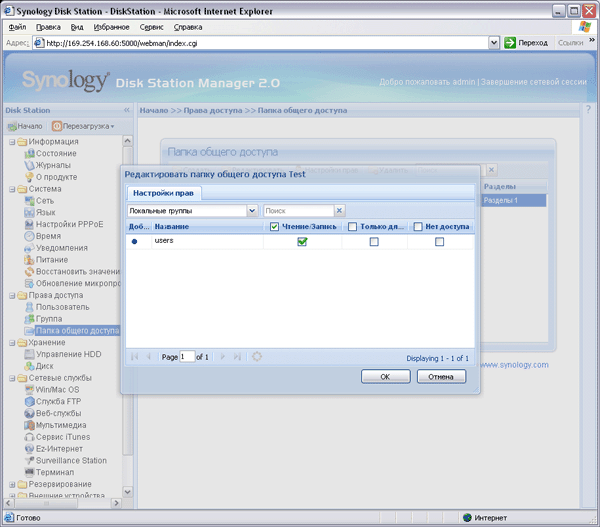Viewport: 600px width, 527px height.
Task: Open Настройки PPPoE icon
Action: coord(29,224)
